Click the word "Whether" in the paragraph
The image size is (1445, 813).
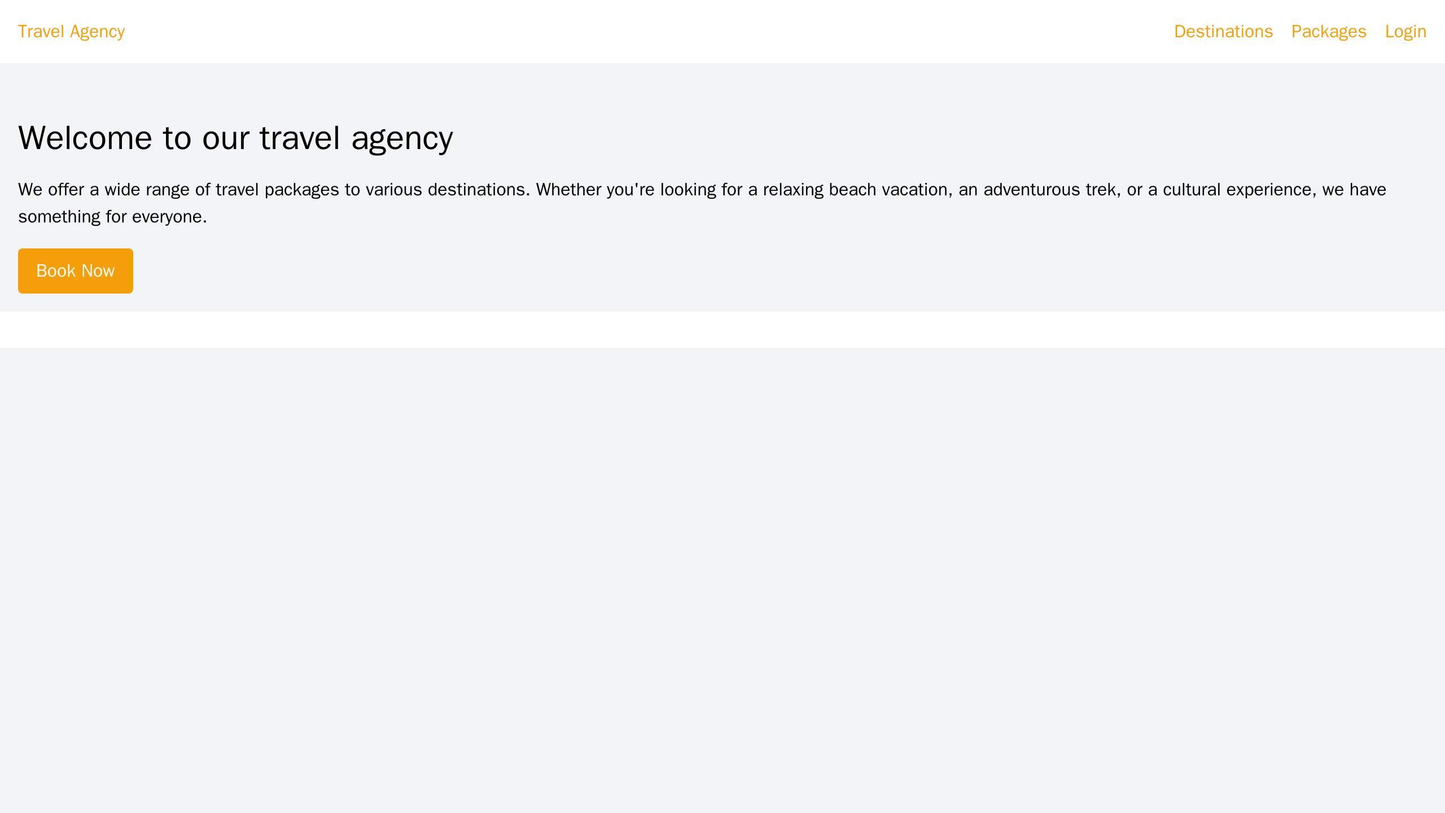(x=567, y=190)
